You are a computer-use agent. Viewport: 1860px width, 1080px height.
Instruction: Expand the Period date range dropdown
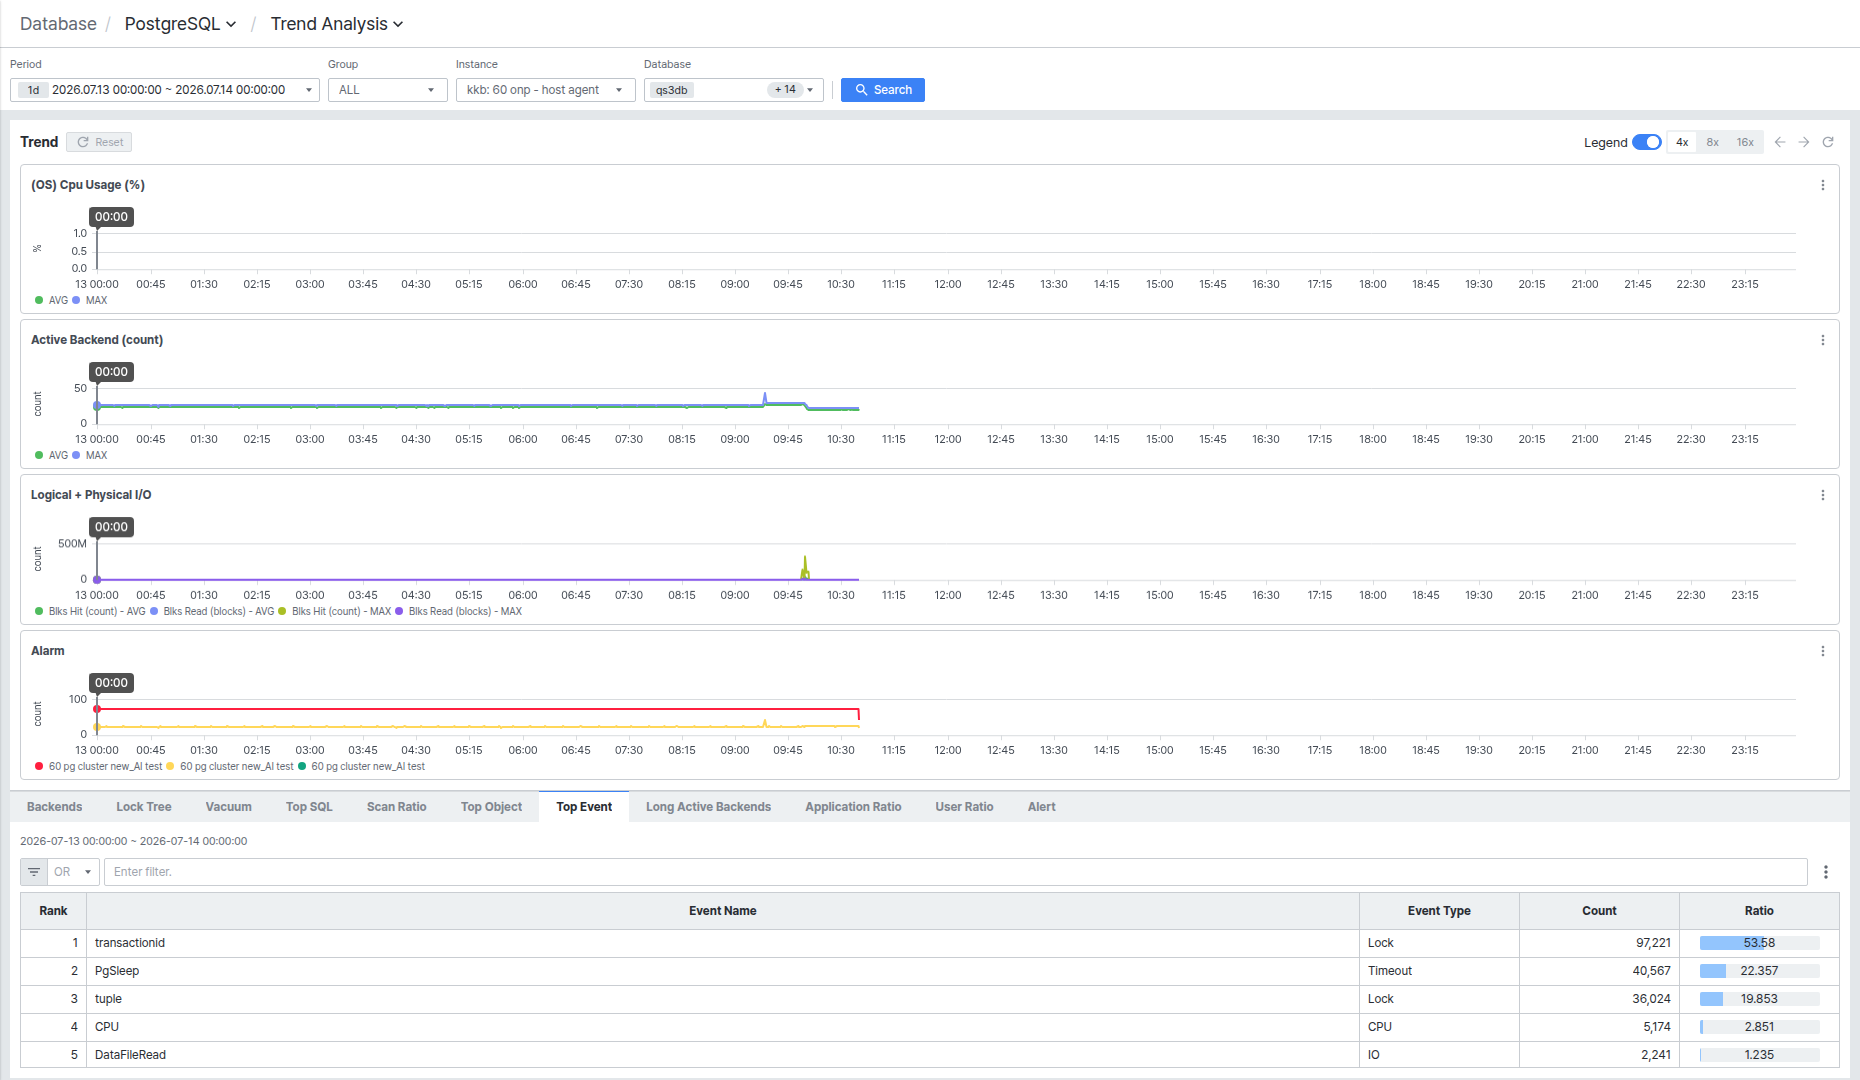point(165,90)
